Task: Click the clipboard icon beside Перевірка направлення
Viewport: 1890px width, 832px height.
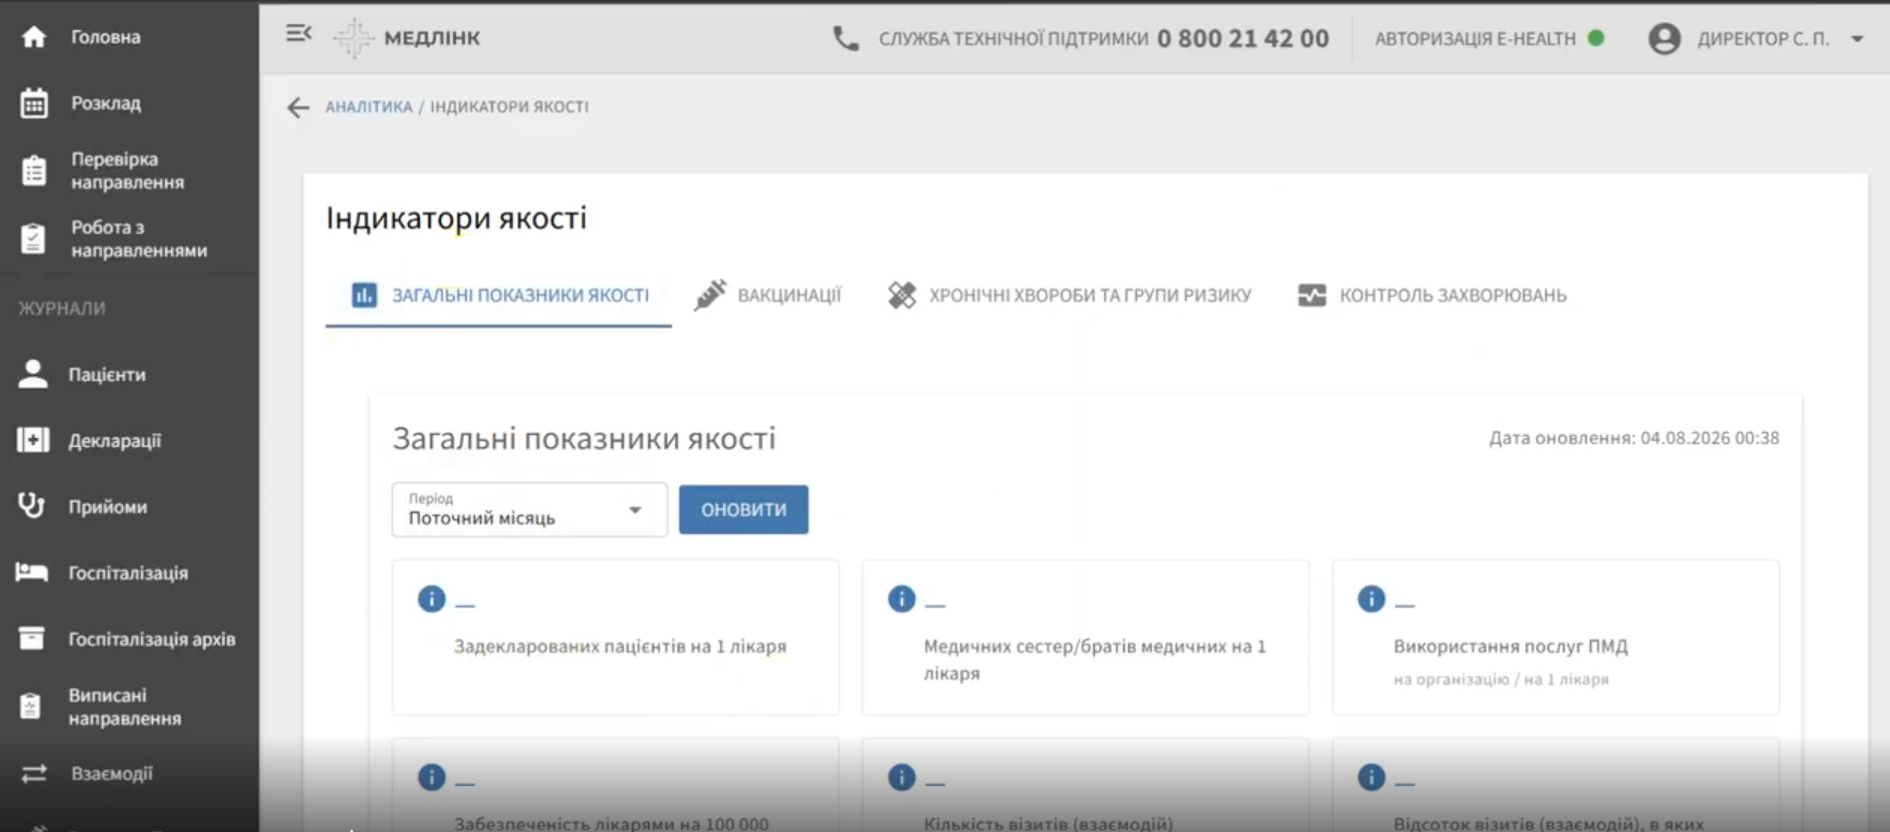Action: pyautogui.click(x=34, y=171)
